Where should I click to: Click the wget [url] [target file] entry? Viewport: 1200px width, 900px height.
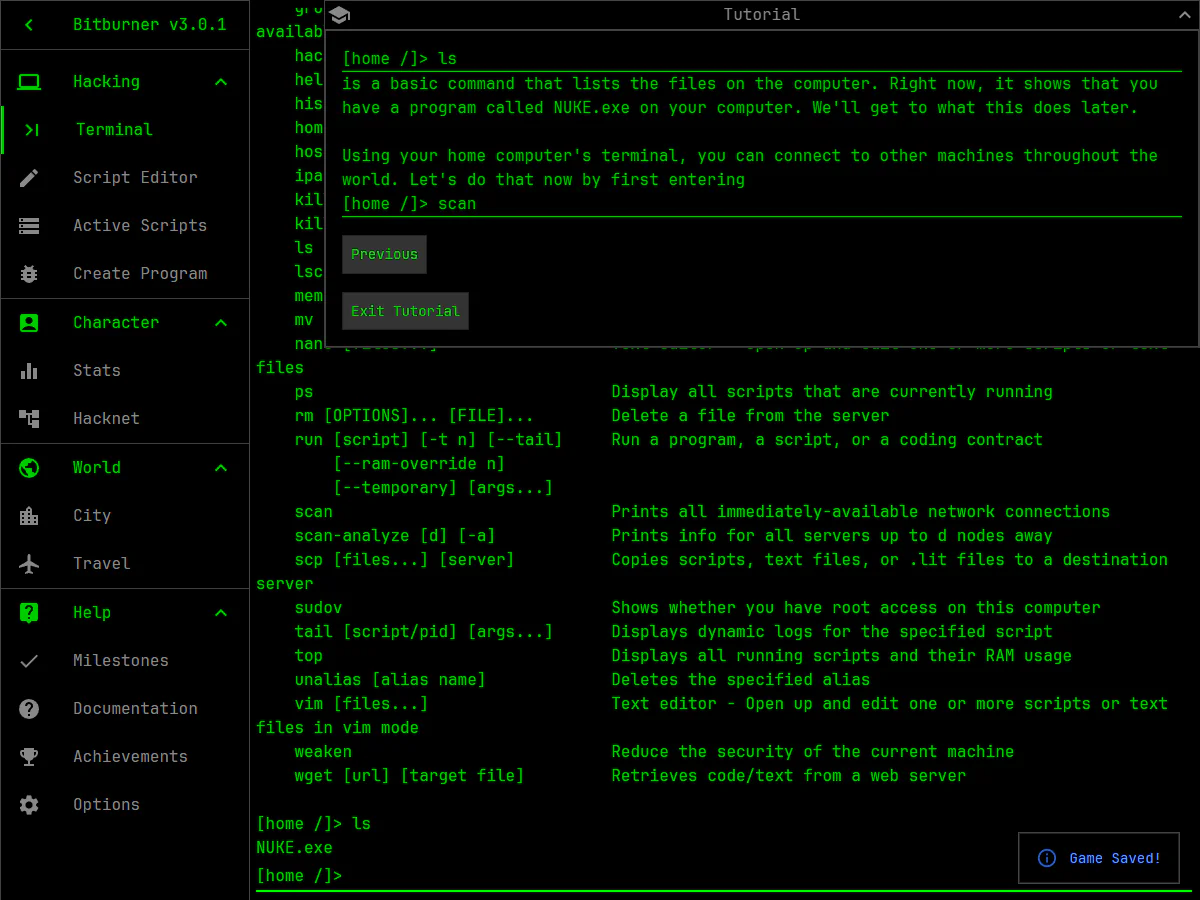tap(409, 776)
